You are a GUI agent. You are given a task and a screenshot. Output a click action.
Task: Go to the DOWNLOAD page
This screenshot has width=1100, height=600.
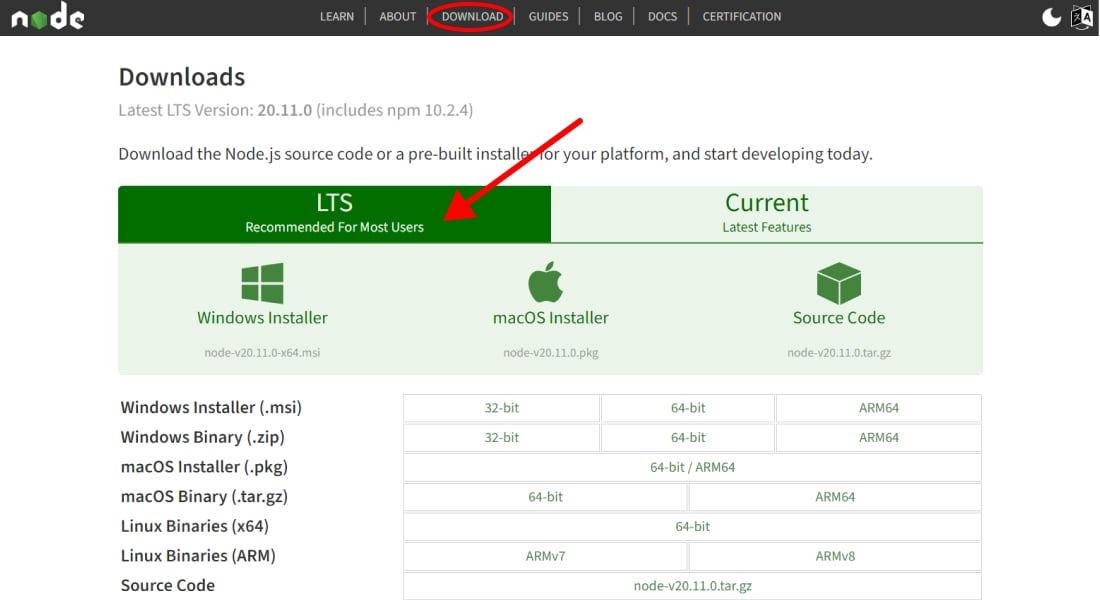click(472, 17)
